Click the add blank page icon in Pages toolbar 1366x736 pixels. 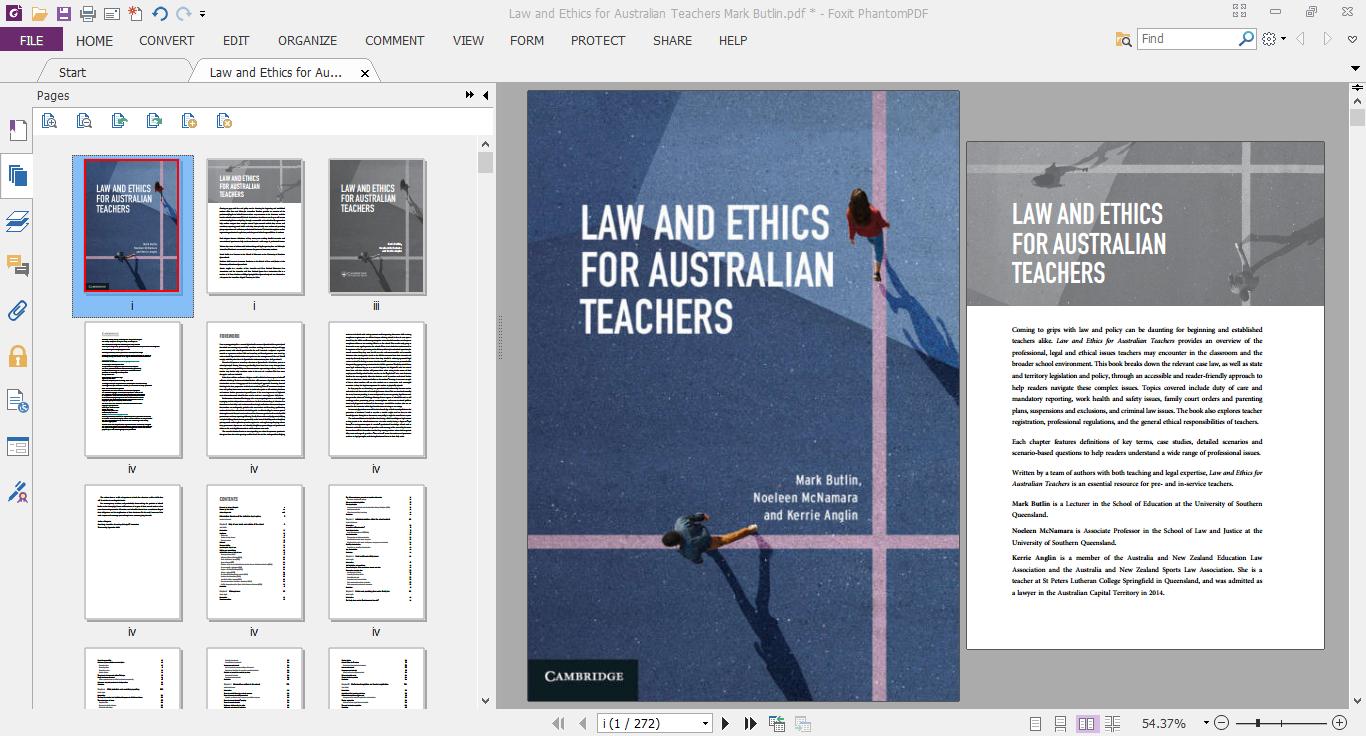pos(189,121)
